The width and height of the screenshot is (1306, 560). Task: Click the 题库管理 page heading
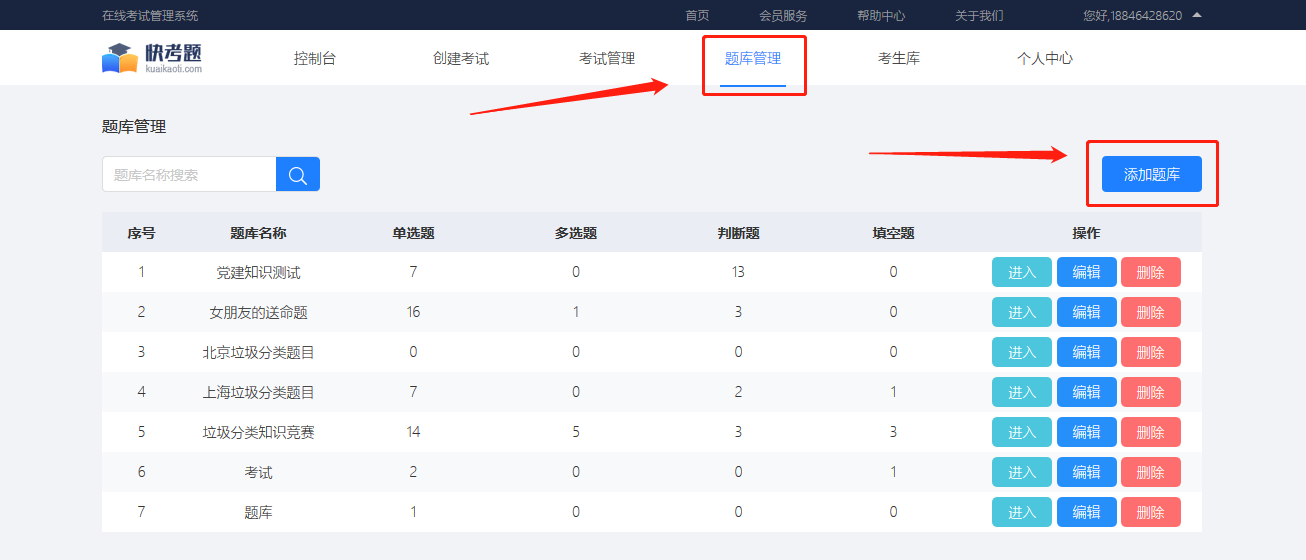tap(134, 127)
